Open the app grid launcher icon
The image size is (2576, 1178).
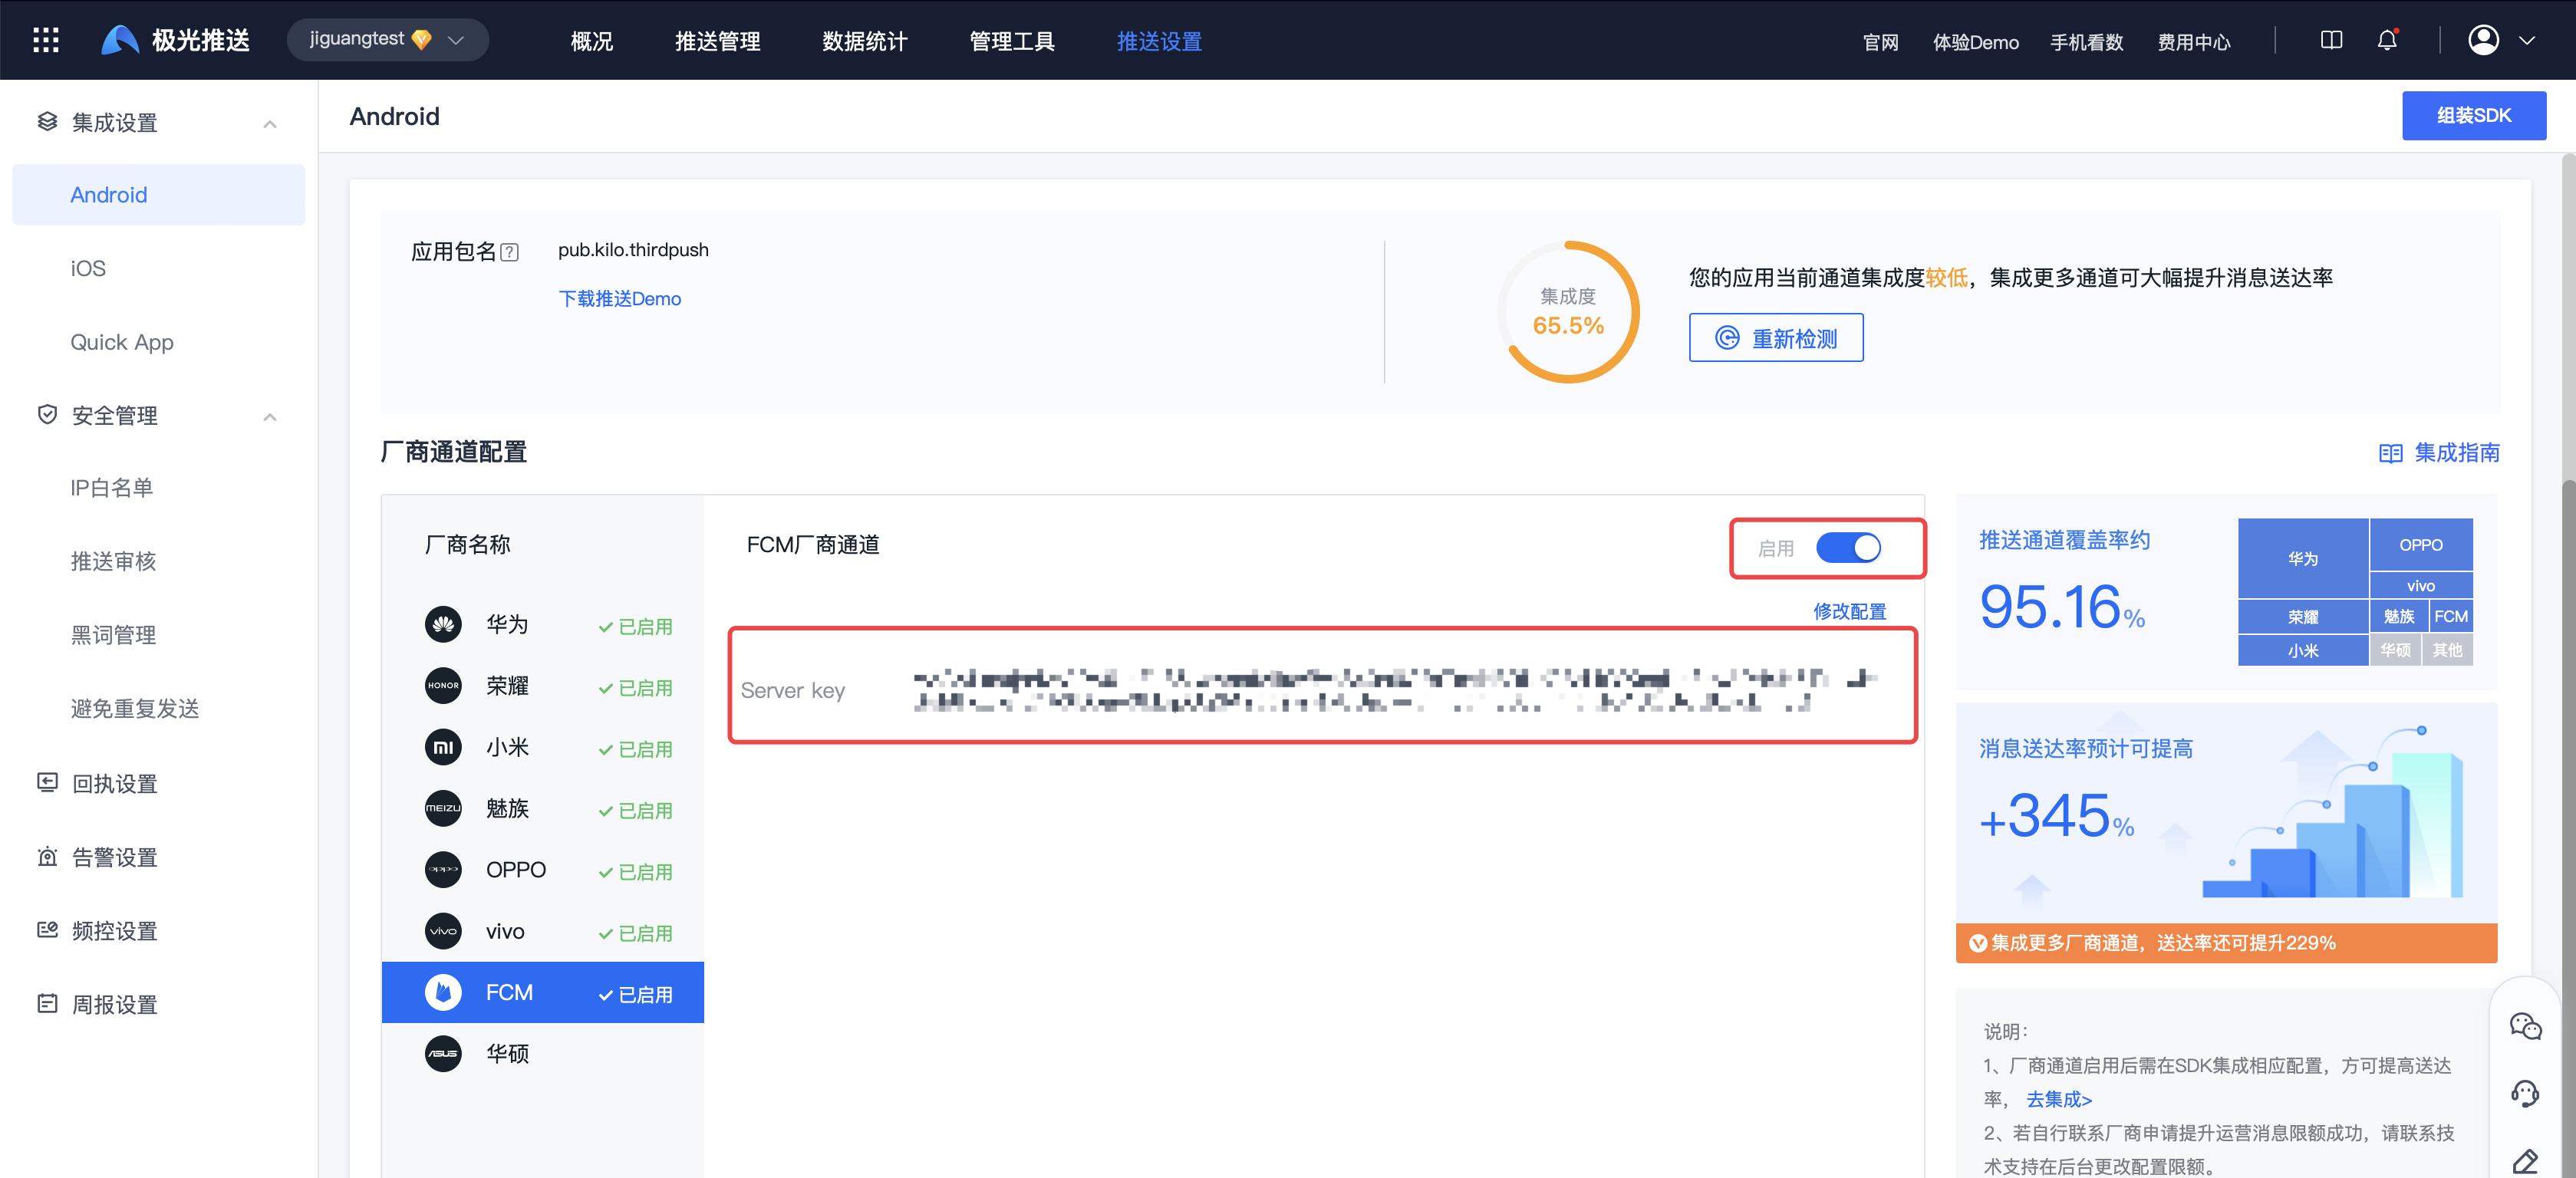(x=46, y=40)
